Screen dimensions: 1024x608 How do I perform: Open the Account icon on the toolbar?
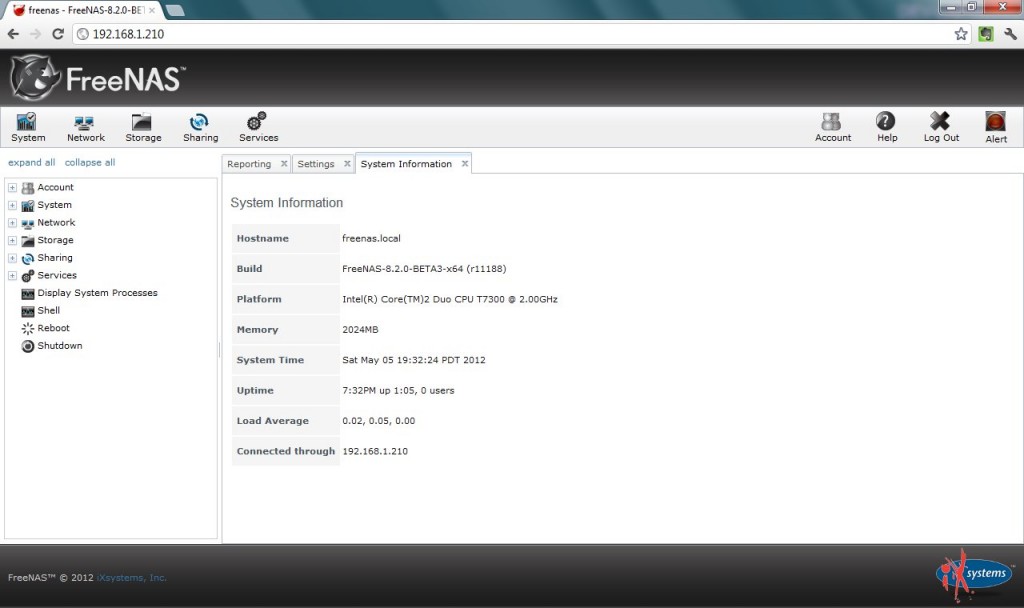[x=833, y=125]
